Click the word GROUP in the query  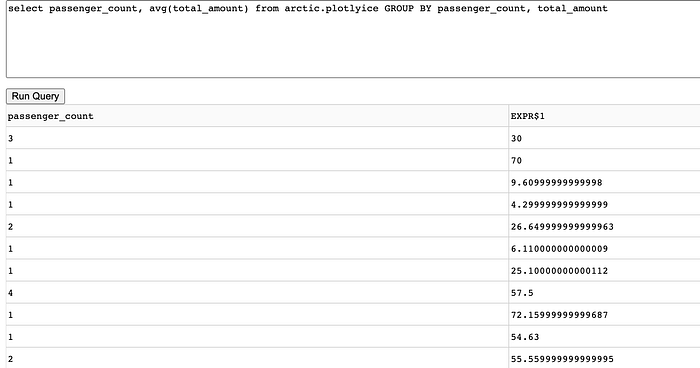click(x=399, y=8)
